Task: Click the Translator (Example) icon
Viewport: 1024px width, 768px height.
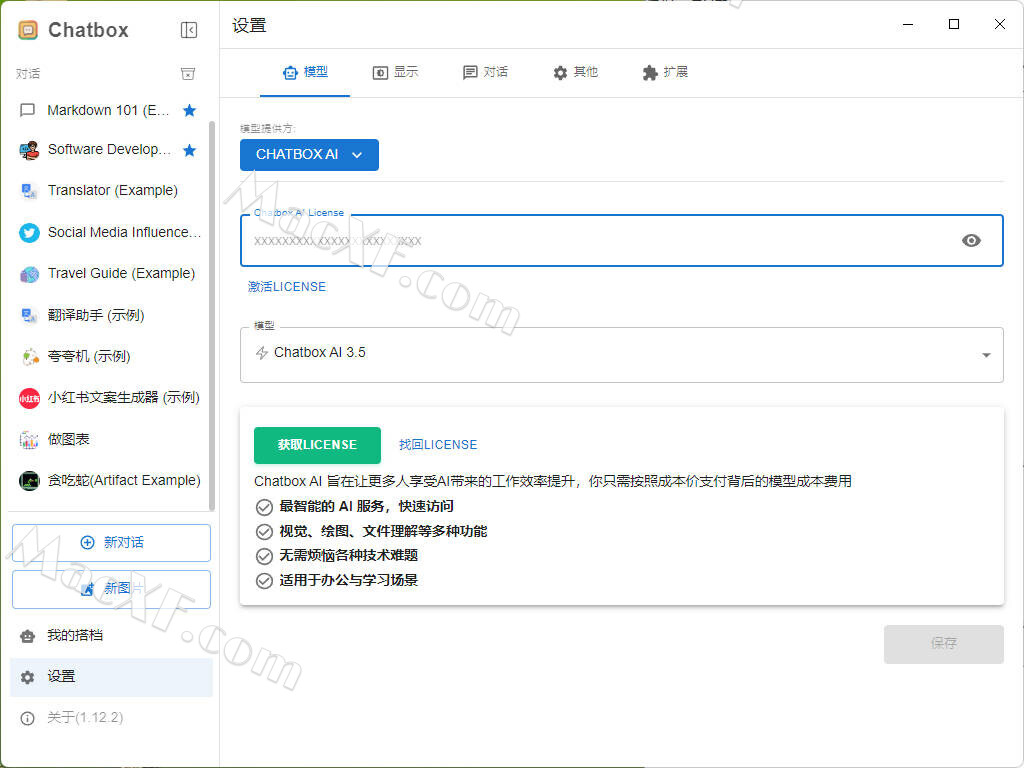Action: click(x=29, y=191)
